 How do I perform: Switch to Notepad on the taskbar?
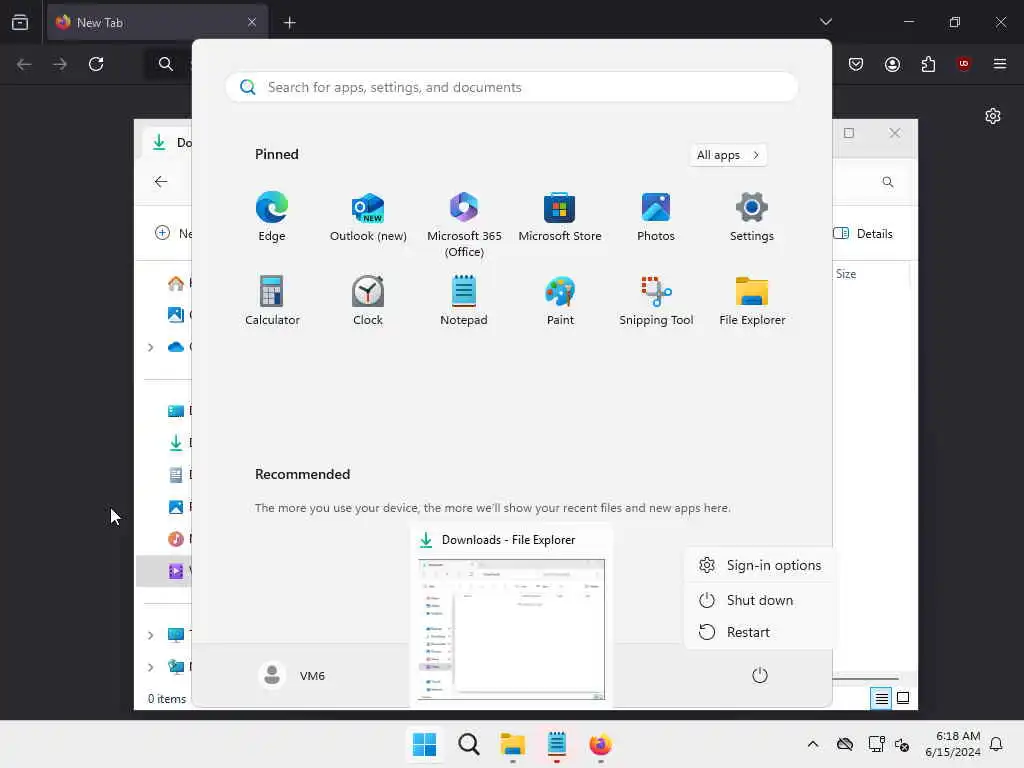556,744
